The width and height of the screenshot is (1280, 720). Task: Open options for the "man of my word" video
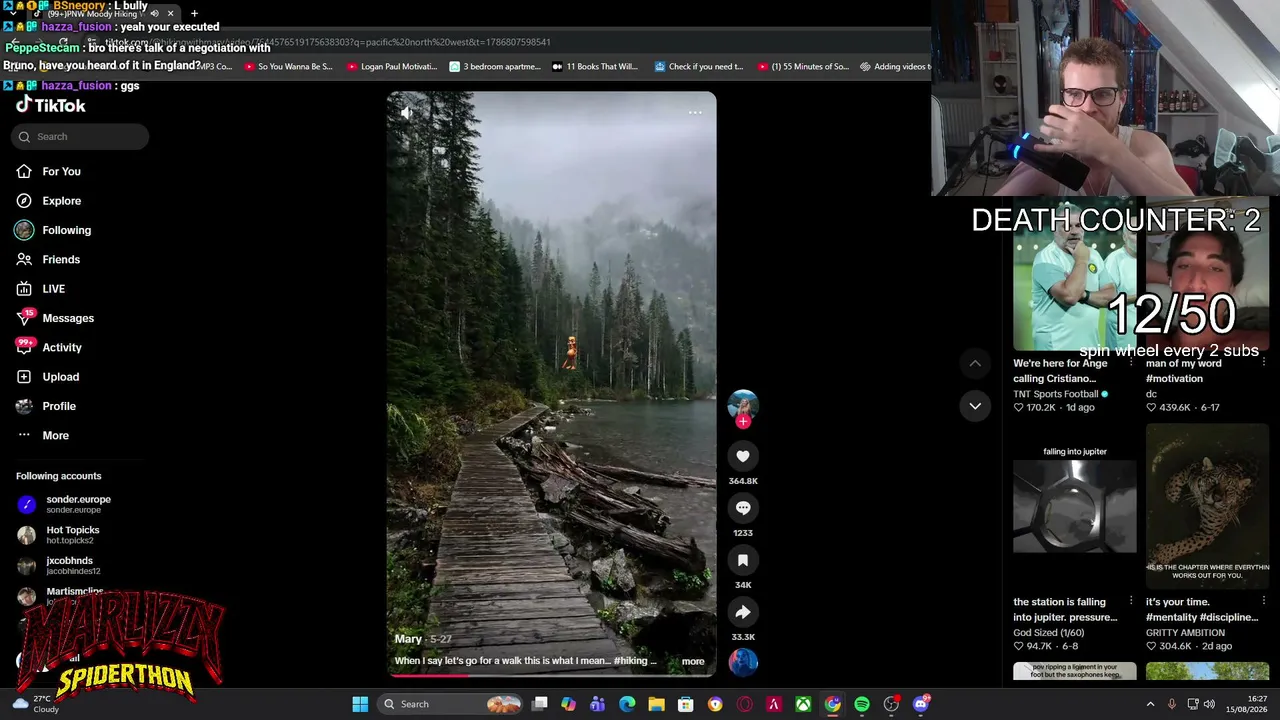click(x=1264, y=363)
